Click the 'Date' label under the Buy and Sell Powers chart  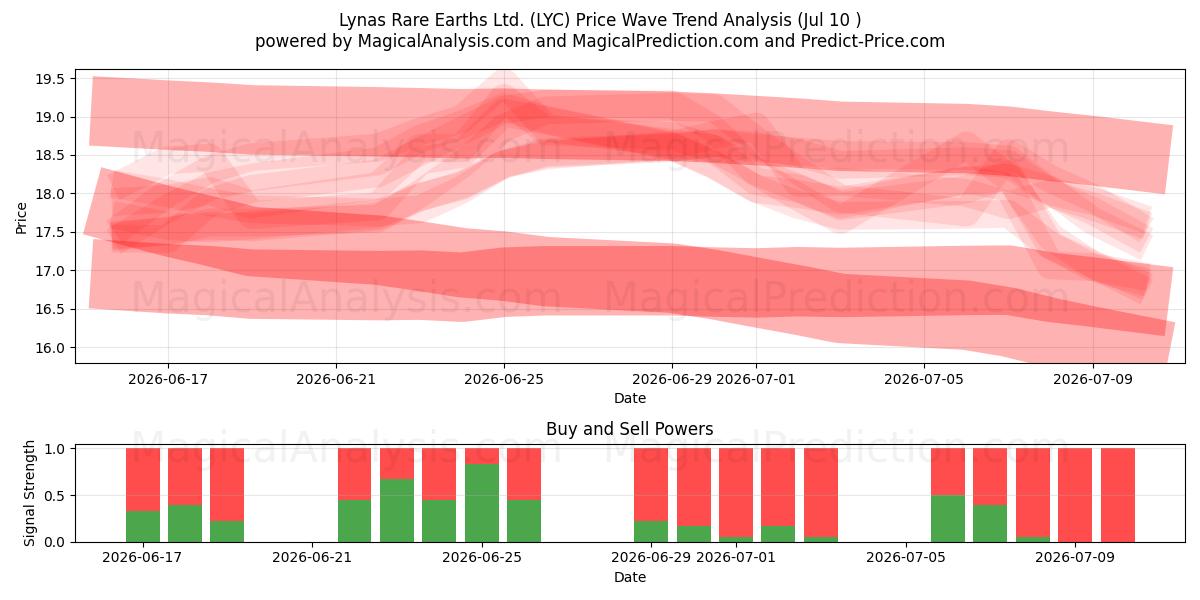(630, 577)
